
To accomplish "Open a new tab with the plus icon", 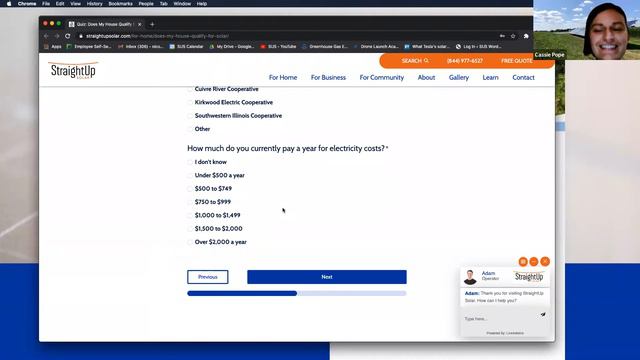I will pos(152,24).
